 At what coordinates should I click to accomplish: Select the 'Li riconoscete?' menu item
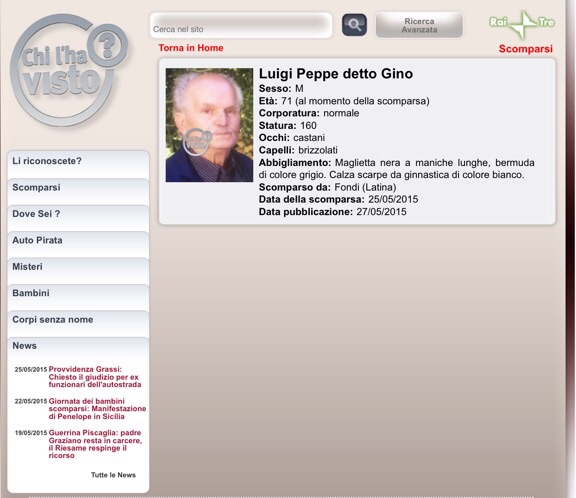pyautogui.click(x=78, y=165)
